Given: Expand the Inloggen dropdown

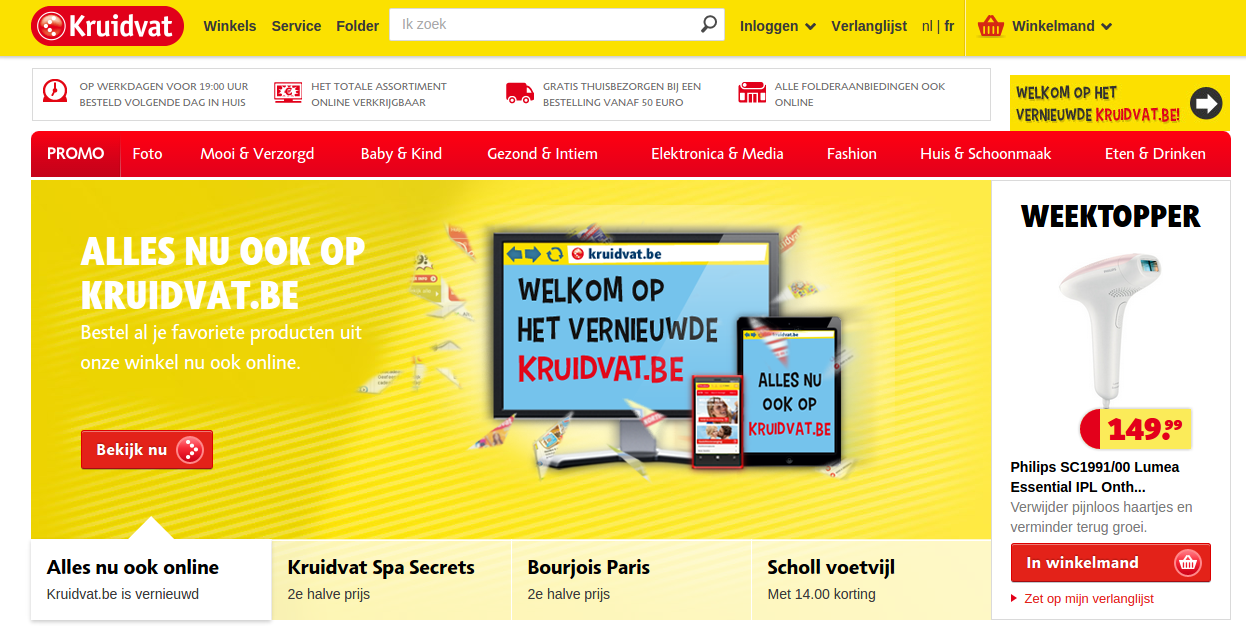Looking at the screenshot, I should [x=778, y=26].
